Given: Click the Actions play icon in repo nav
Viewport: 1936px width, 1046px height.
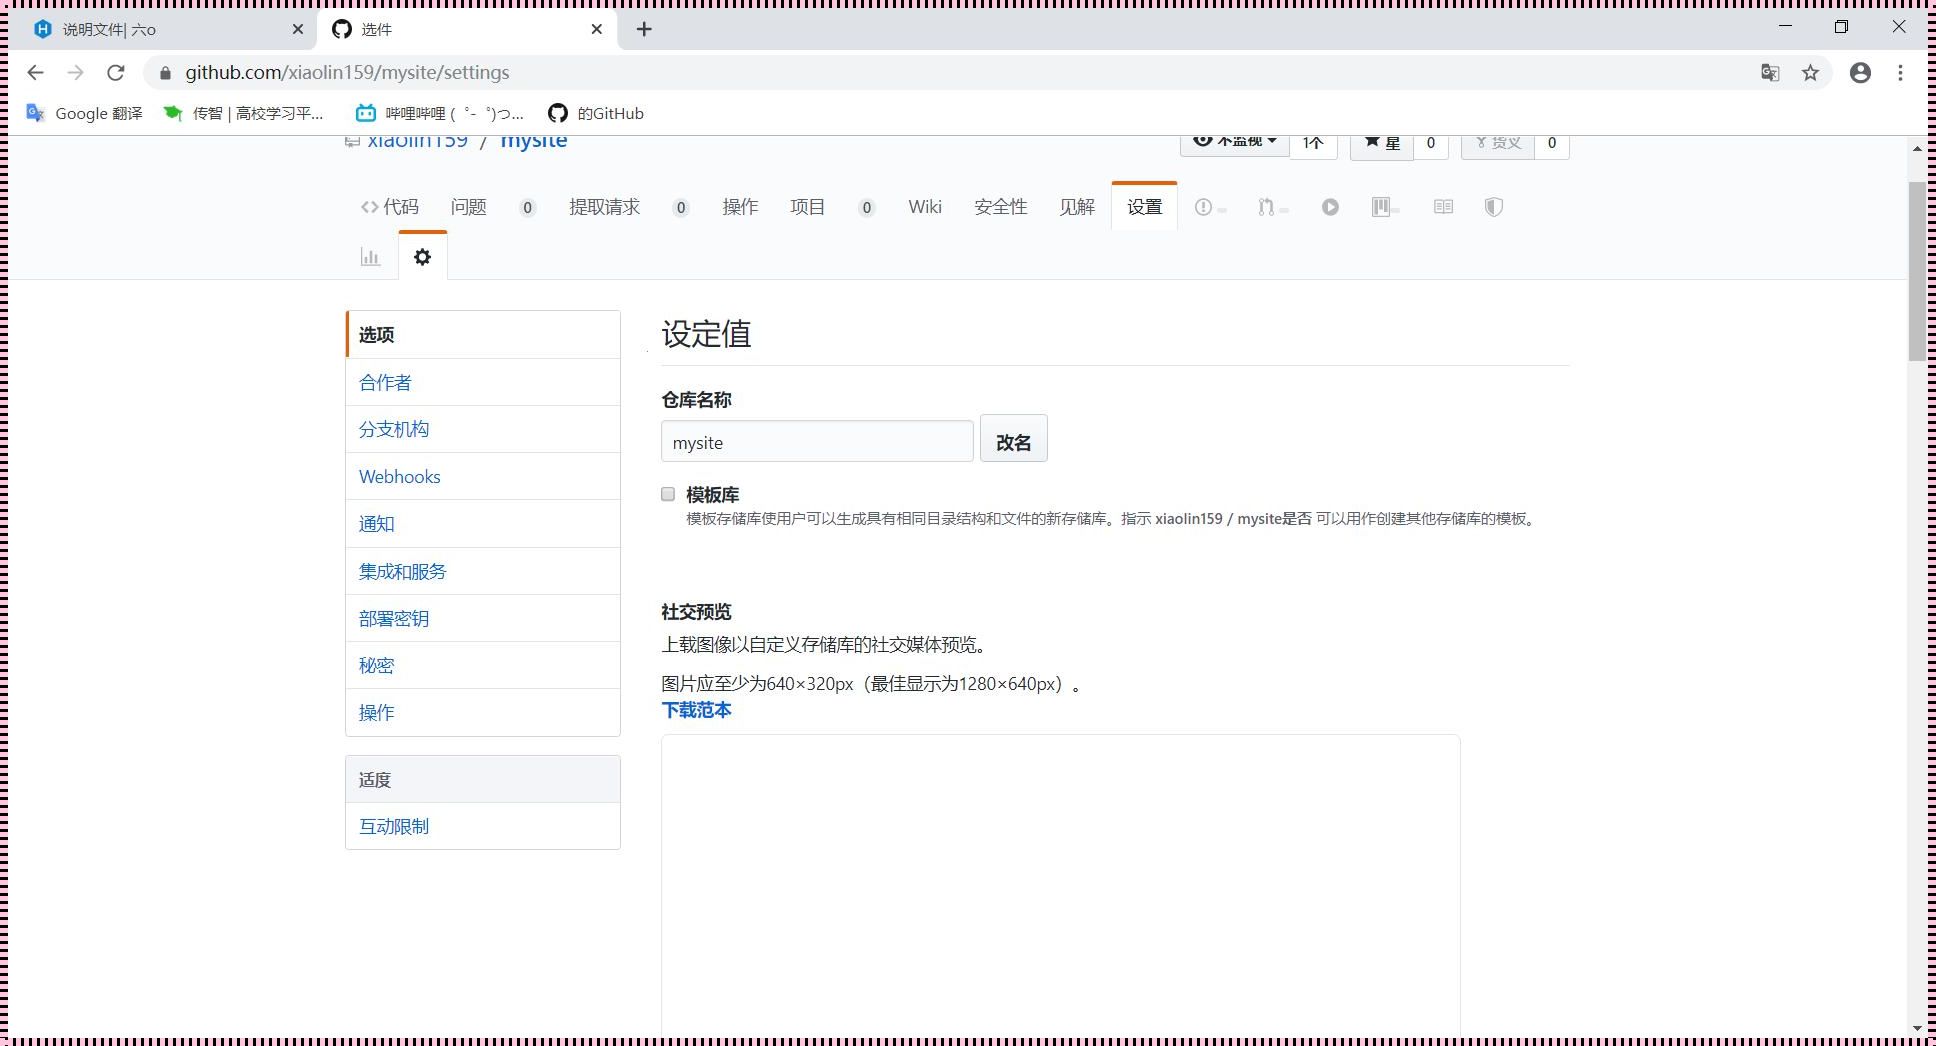Looking at the screenshot, I should (x=1330, y=207).
